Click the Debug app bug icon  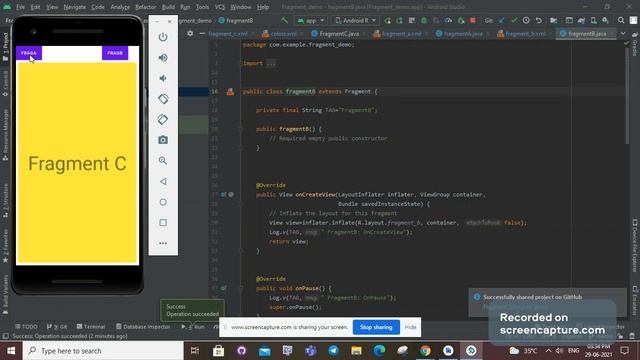(424, 20)
